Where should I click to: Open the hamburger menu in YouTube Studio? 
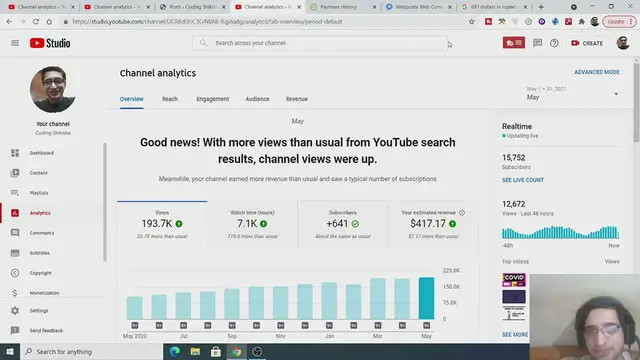pyautogui.click(x=15, y=43)
